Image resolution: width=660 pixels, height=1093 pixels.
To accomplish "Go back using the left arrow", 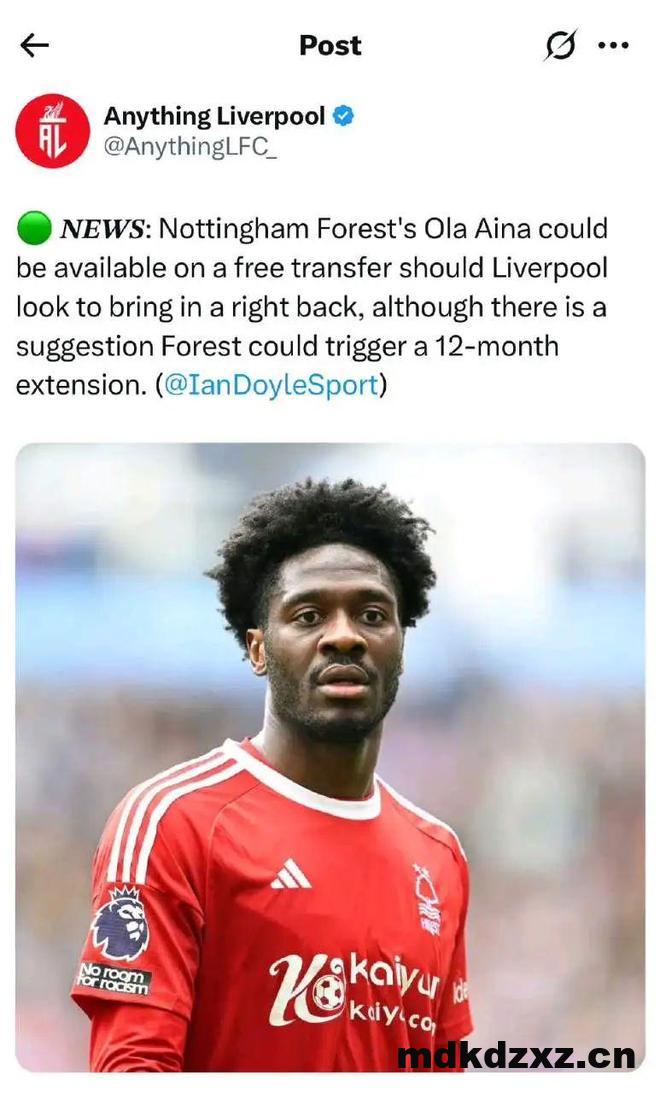I will click(34, 45).
